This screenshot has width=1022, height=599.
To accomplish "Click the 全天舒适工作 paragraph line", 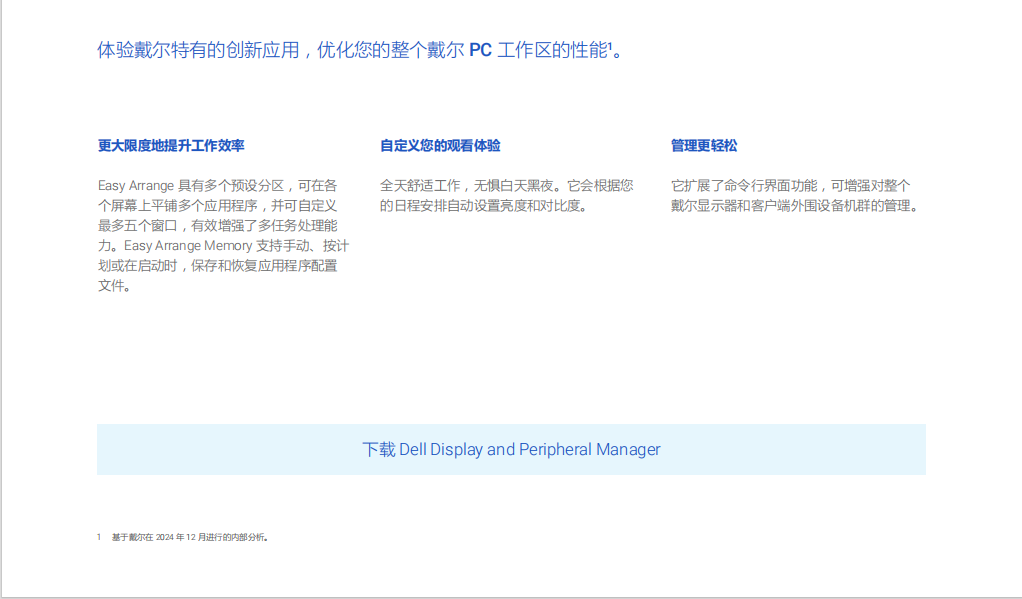I will pos(506,186).
